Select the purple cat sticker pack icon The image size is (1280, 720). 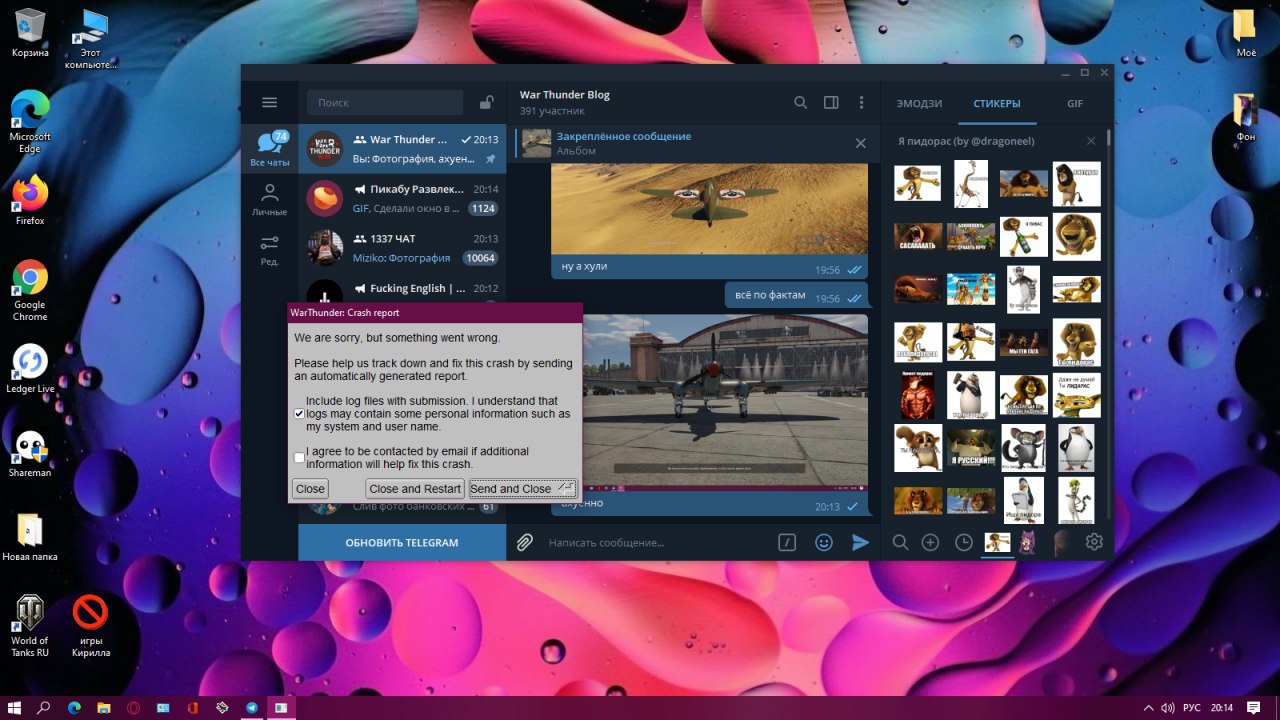[x=1027, y=542]
